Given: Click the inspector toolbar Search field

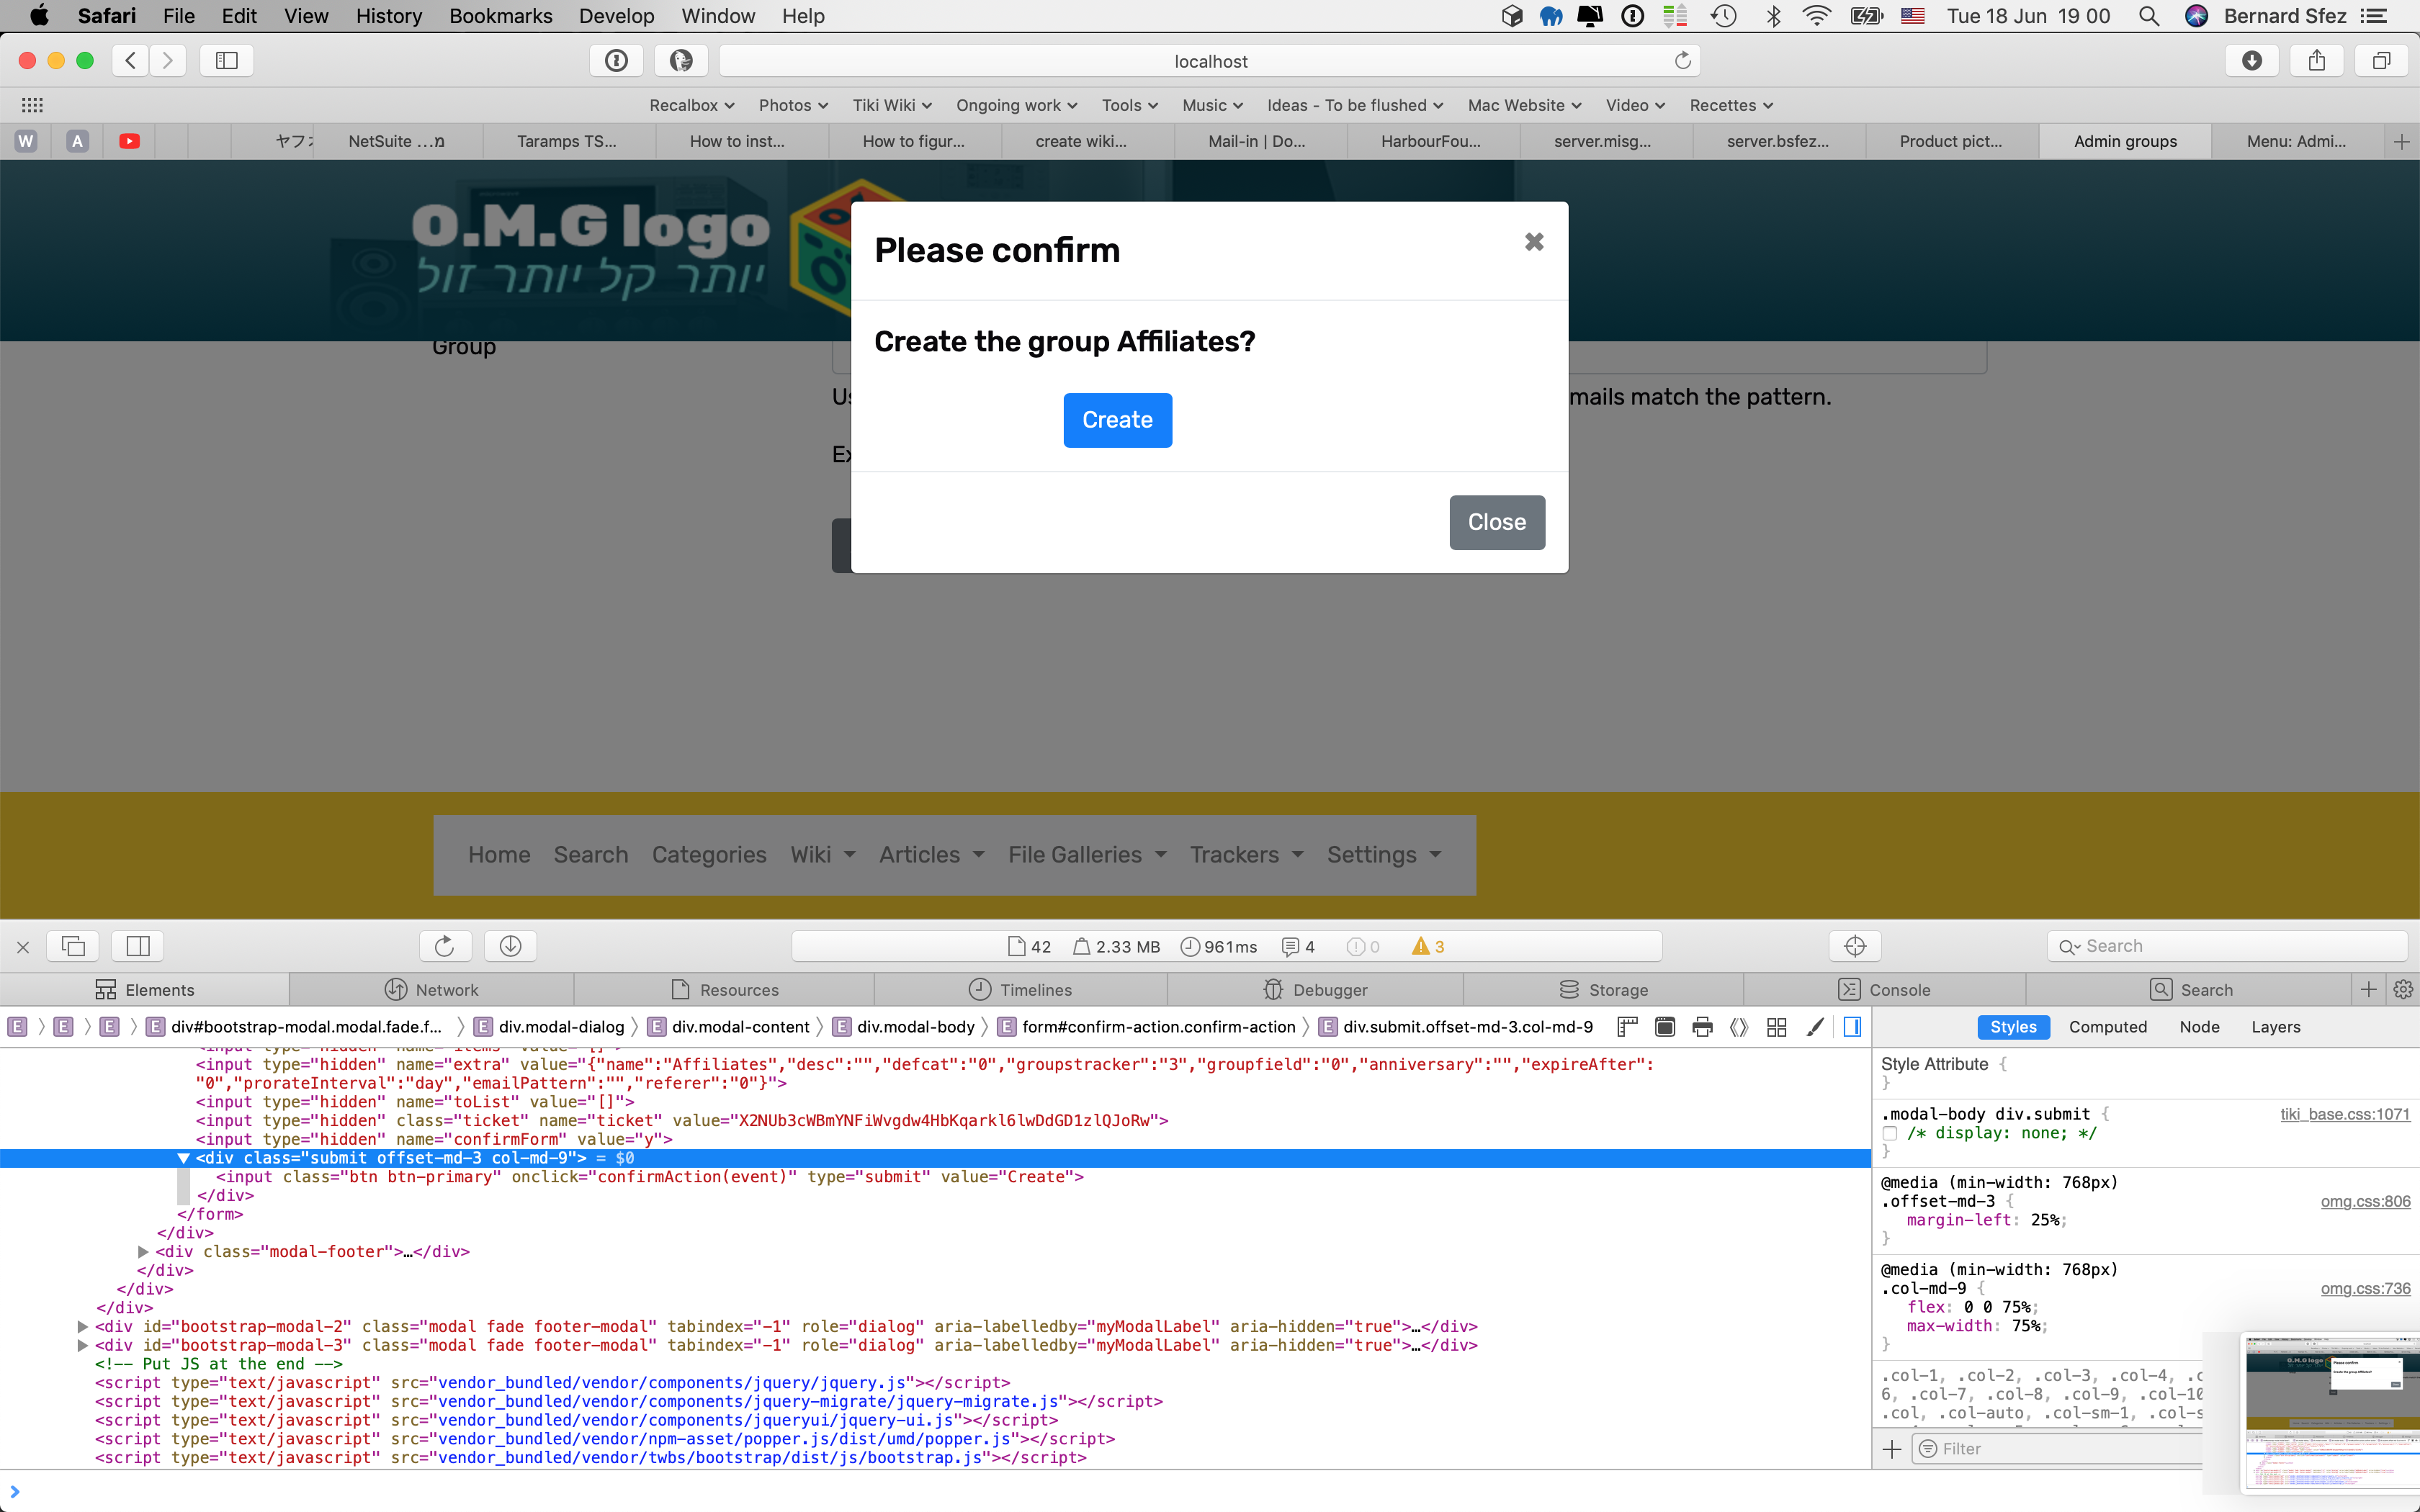Looking at the screenshot, I should 2228,946.
